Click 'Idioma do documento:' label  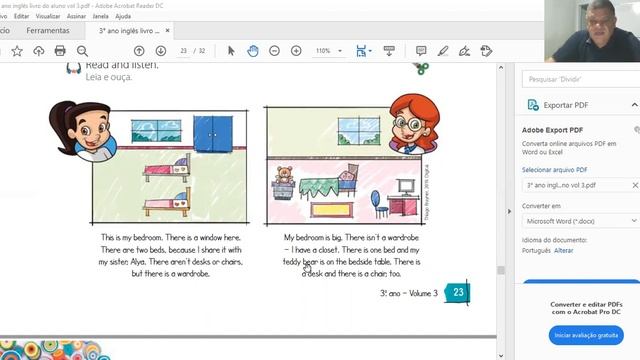click(x=554, y=240)
